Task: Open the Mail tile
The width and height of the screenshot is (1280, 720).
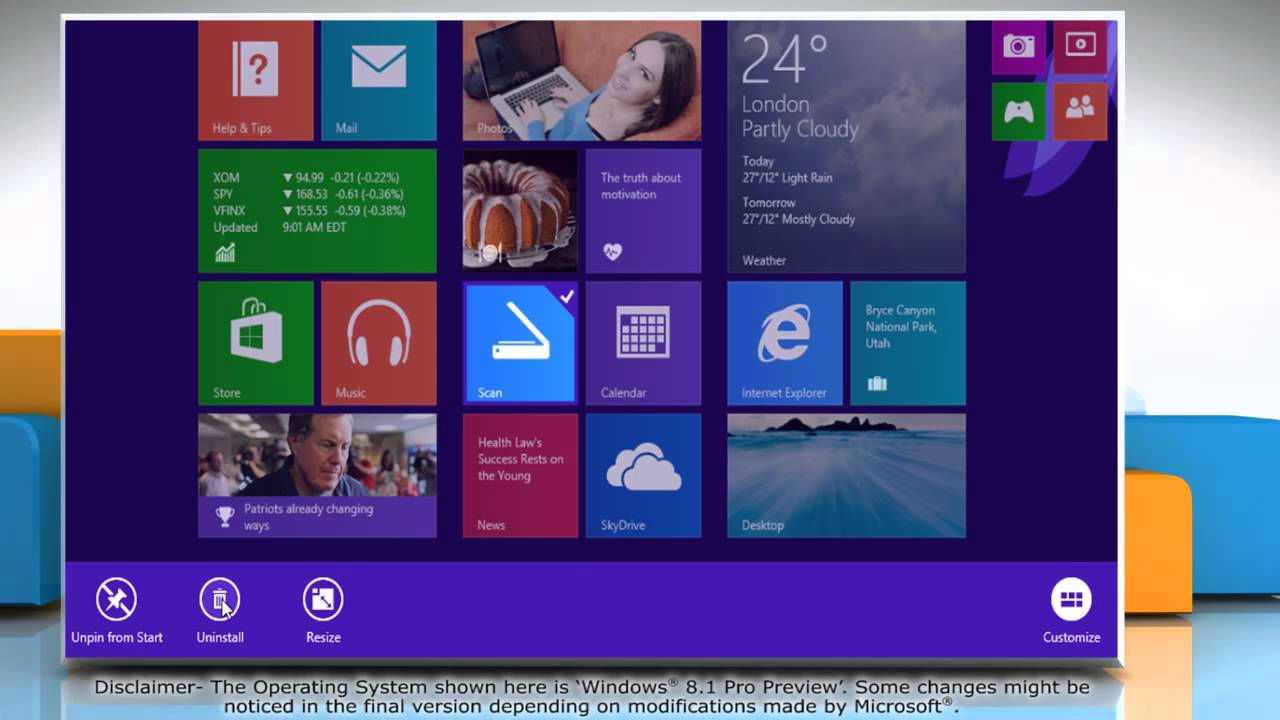Action: click(x=379, y=81)
